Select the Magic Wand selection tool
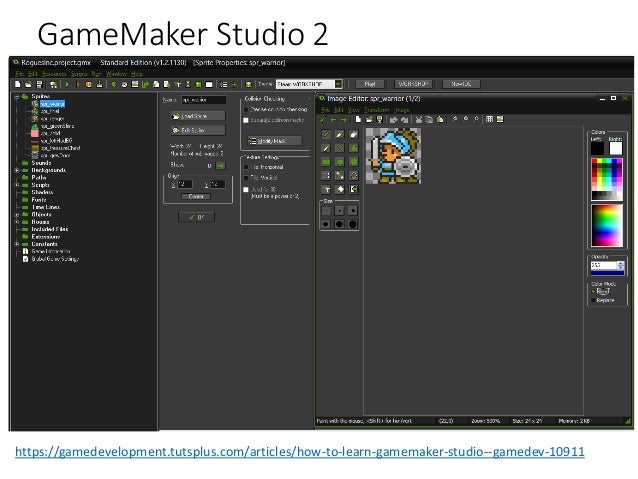 [339, 175]
